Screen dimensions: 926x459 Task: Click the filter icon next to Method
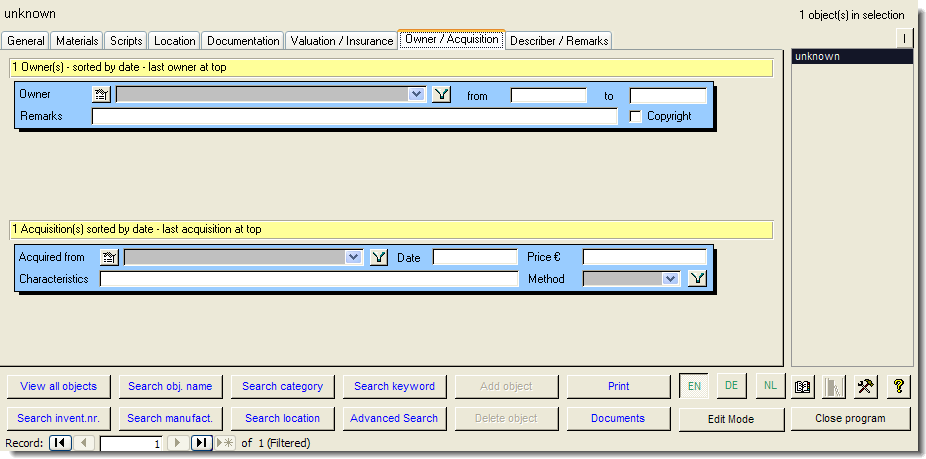tap(697, 279)
